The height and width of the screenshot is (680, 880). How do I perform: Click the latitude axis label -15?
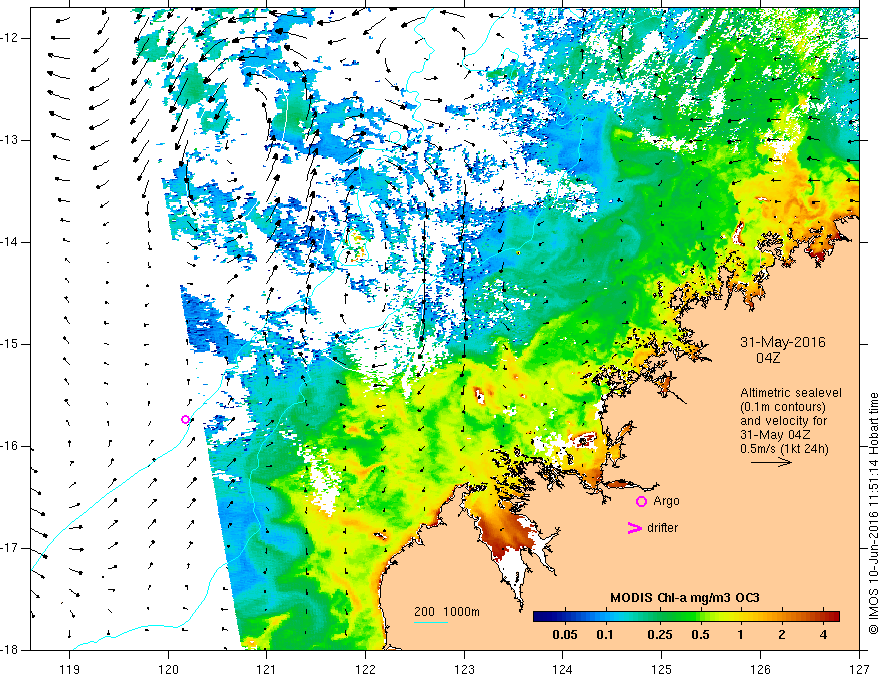click(11, 344)
